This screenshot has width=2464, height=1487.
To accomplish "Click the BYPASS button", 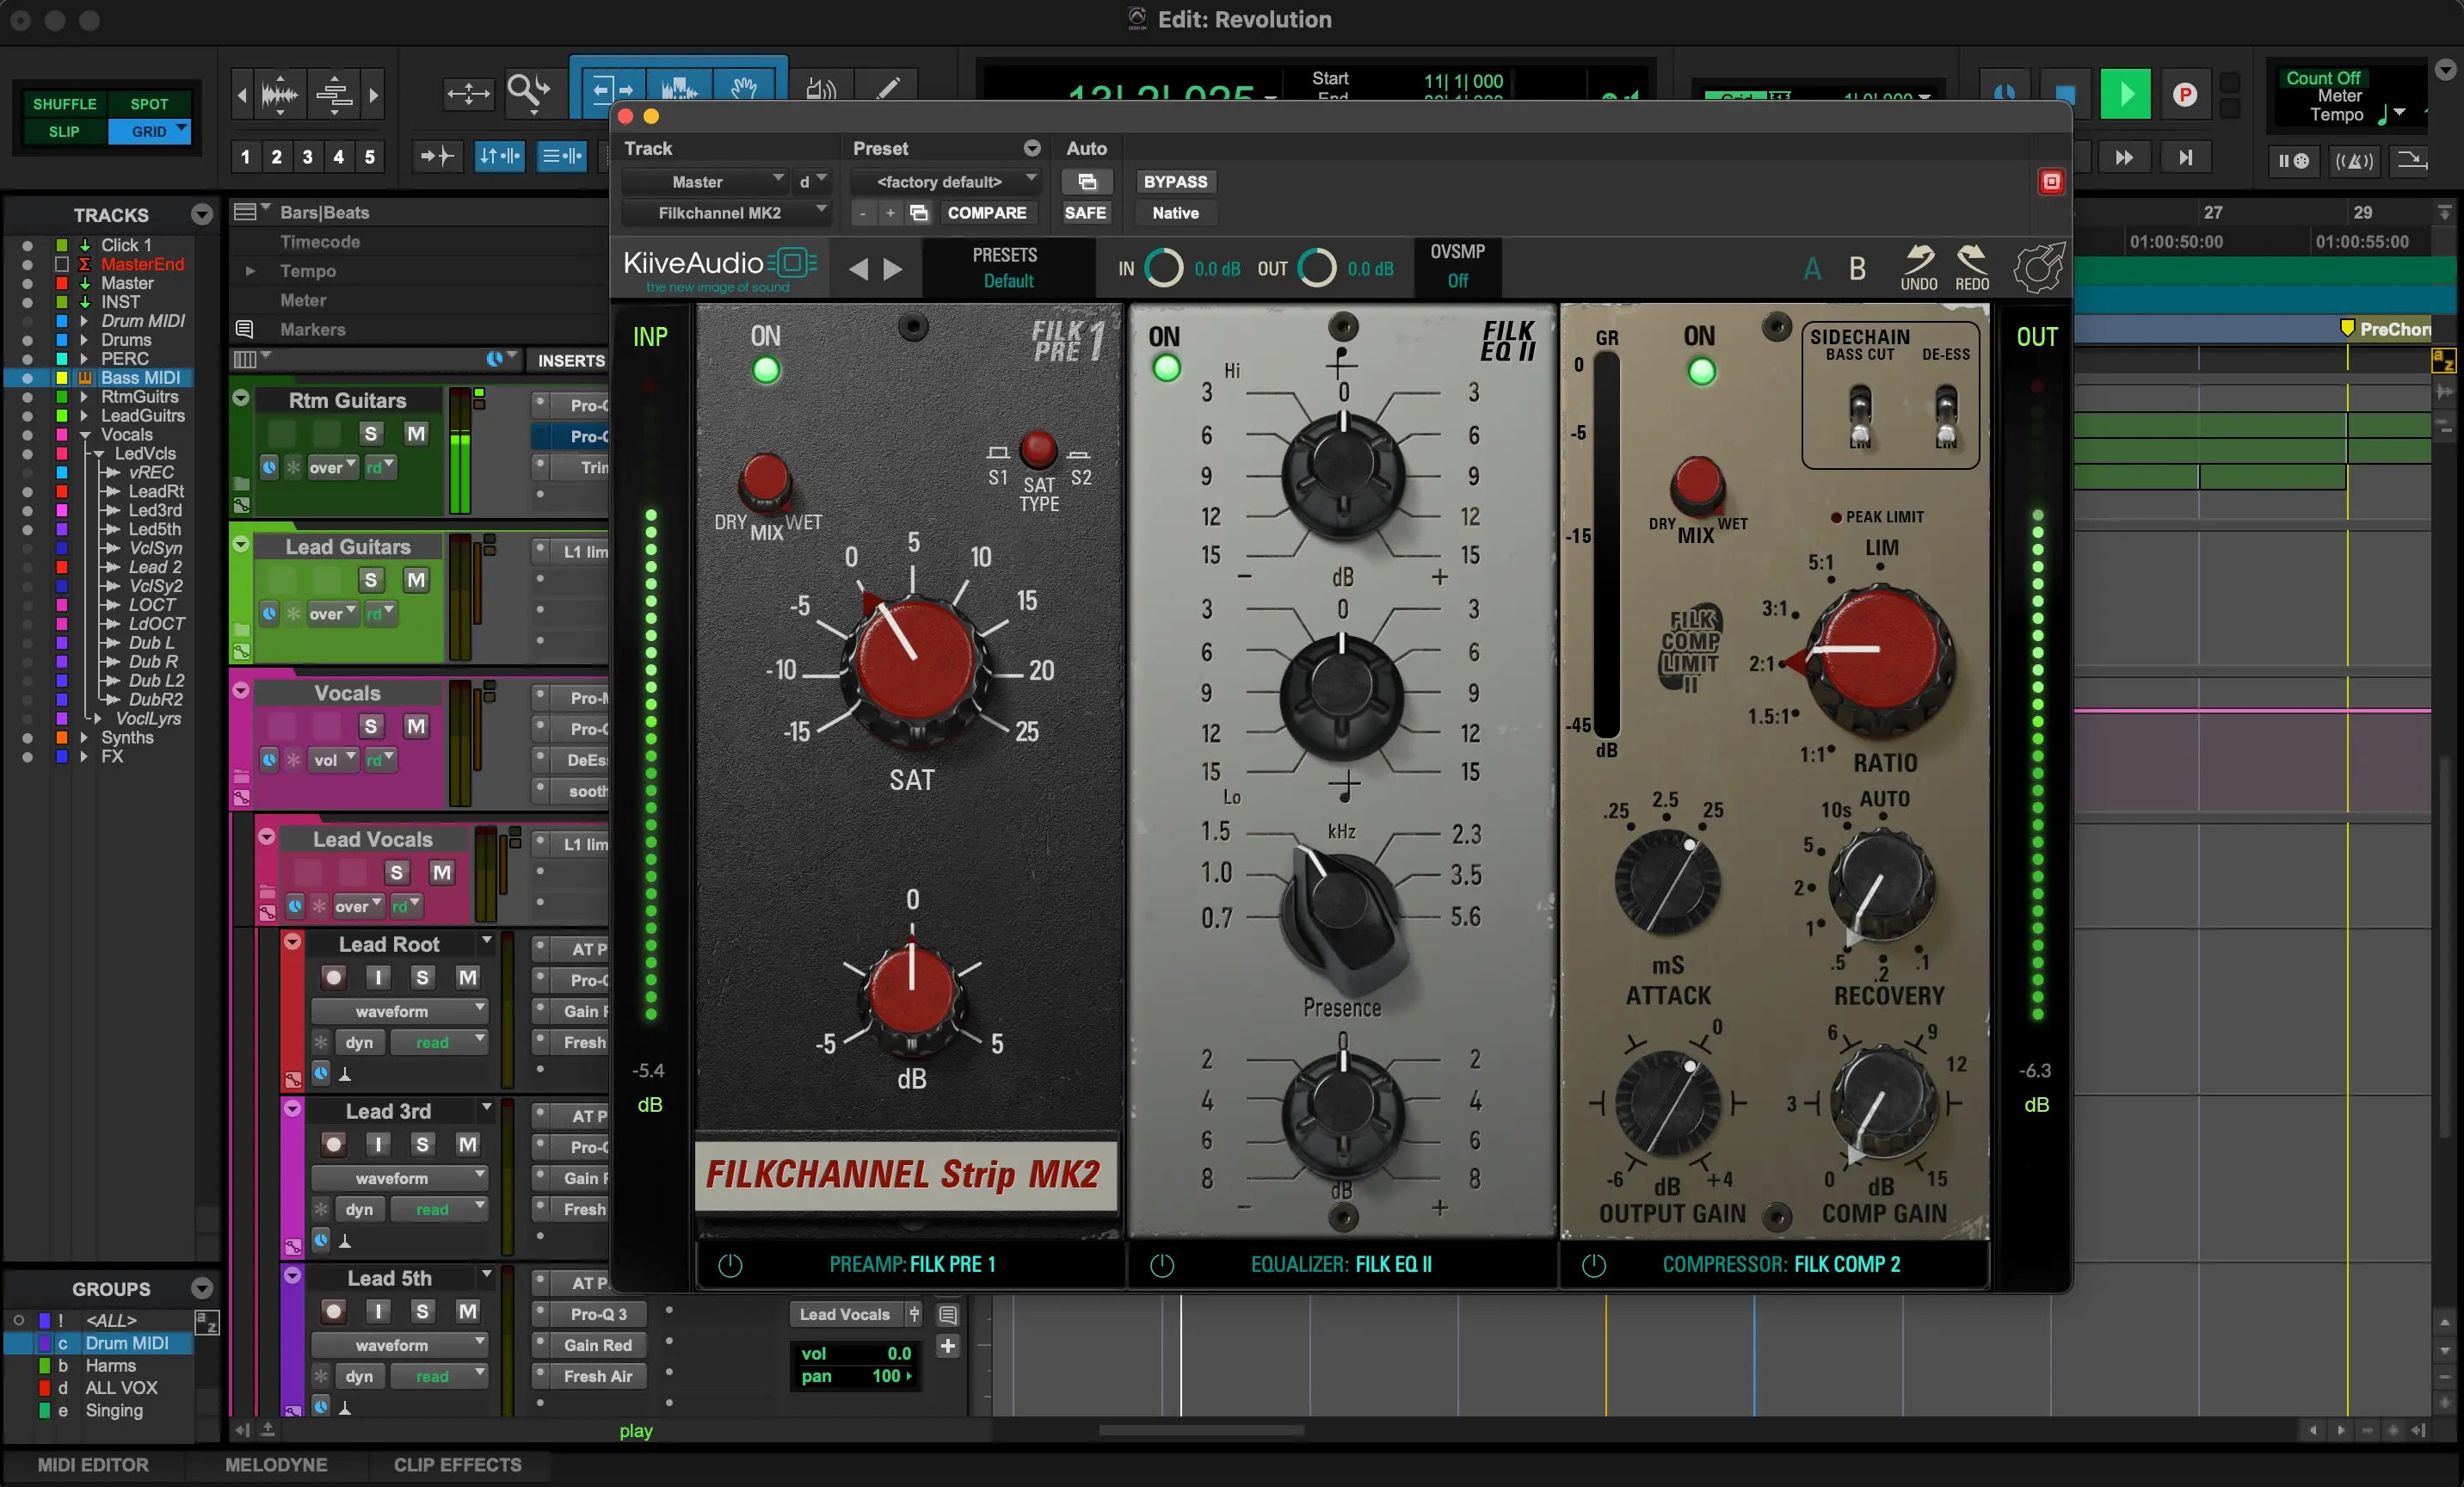I will 1175,182.
